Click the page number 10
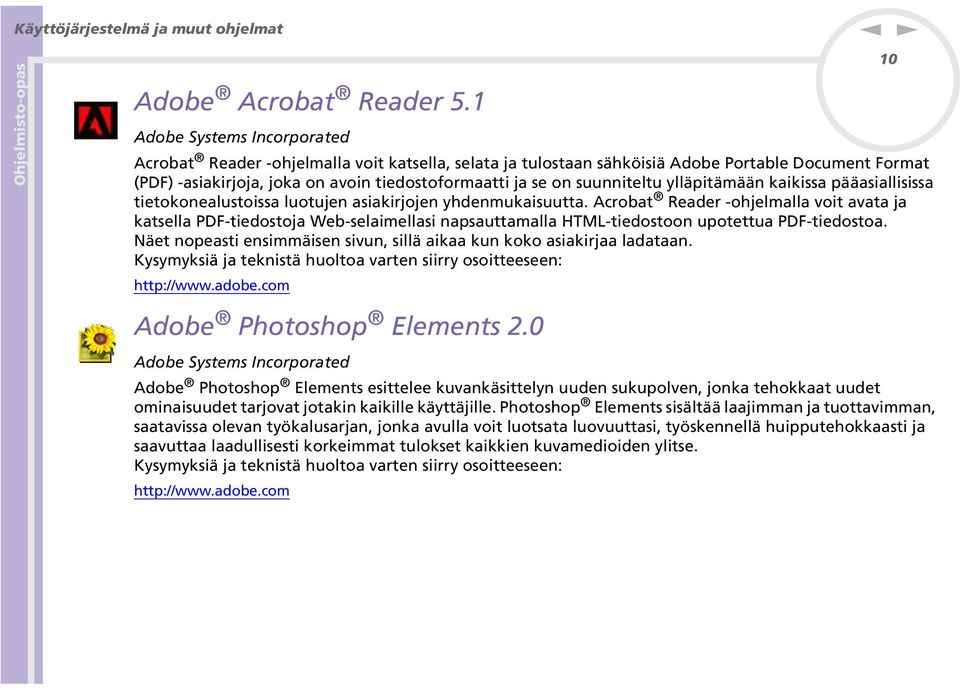The width and height of the screenshot is (960, 690). point(888,59)
